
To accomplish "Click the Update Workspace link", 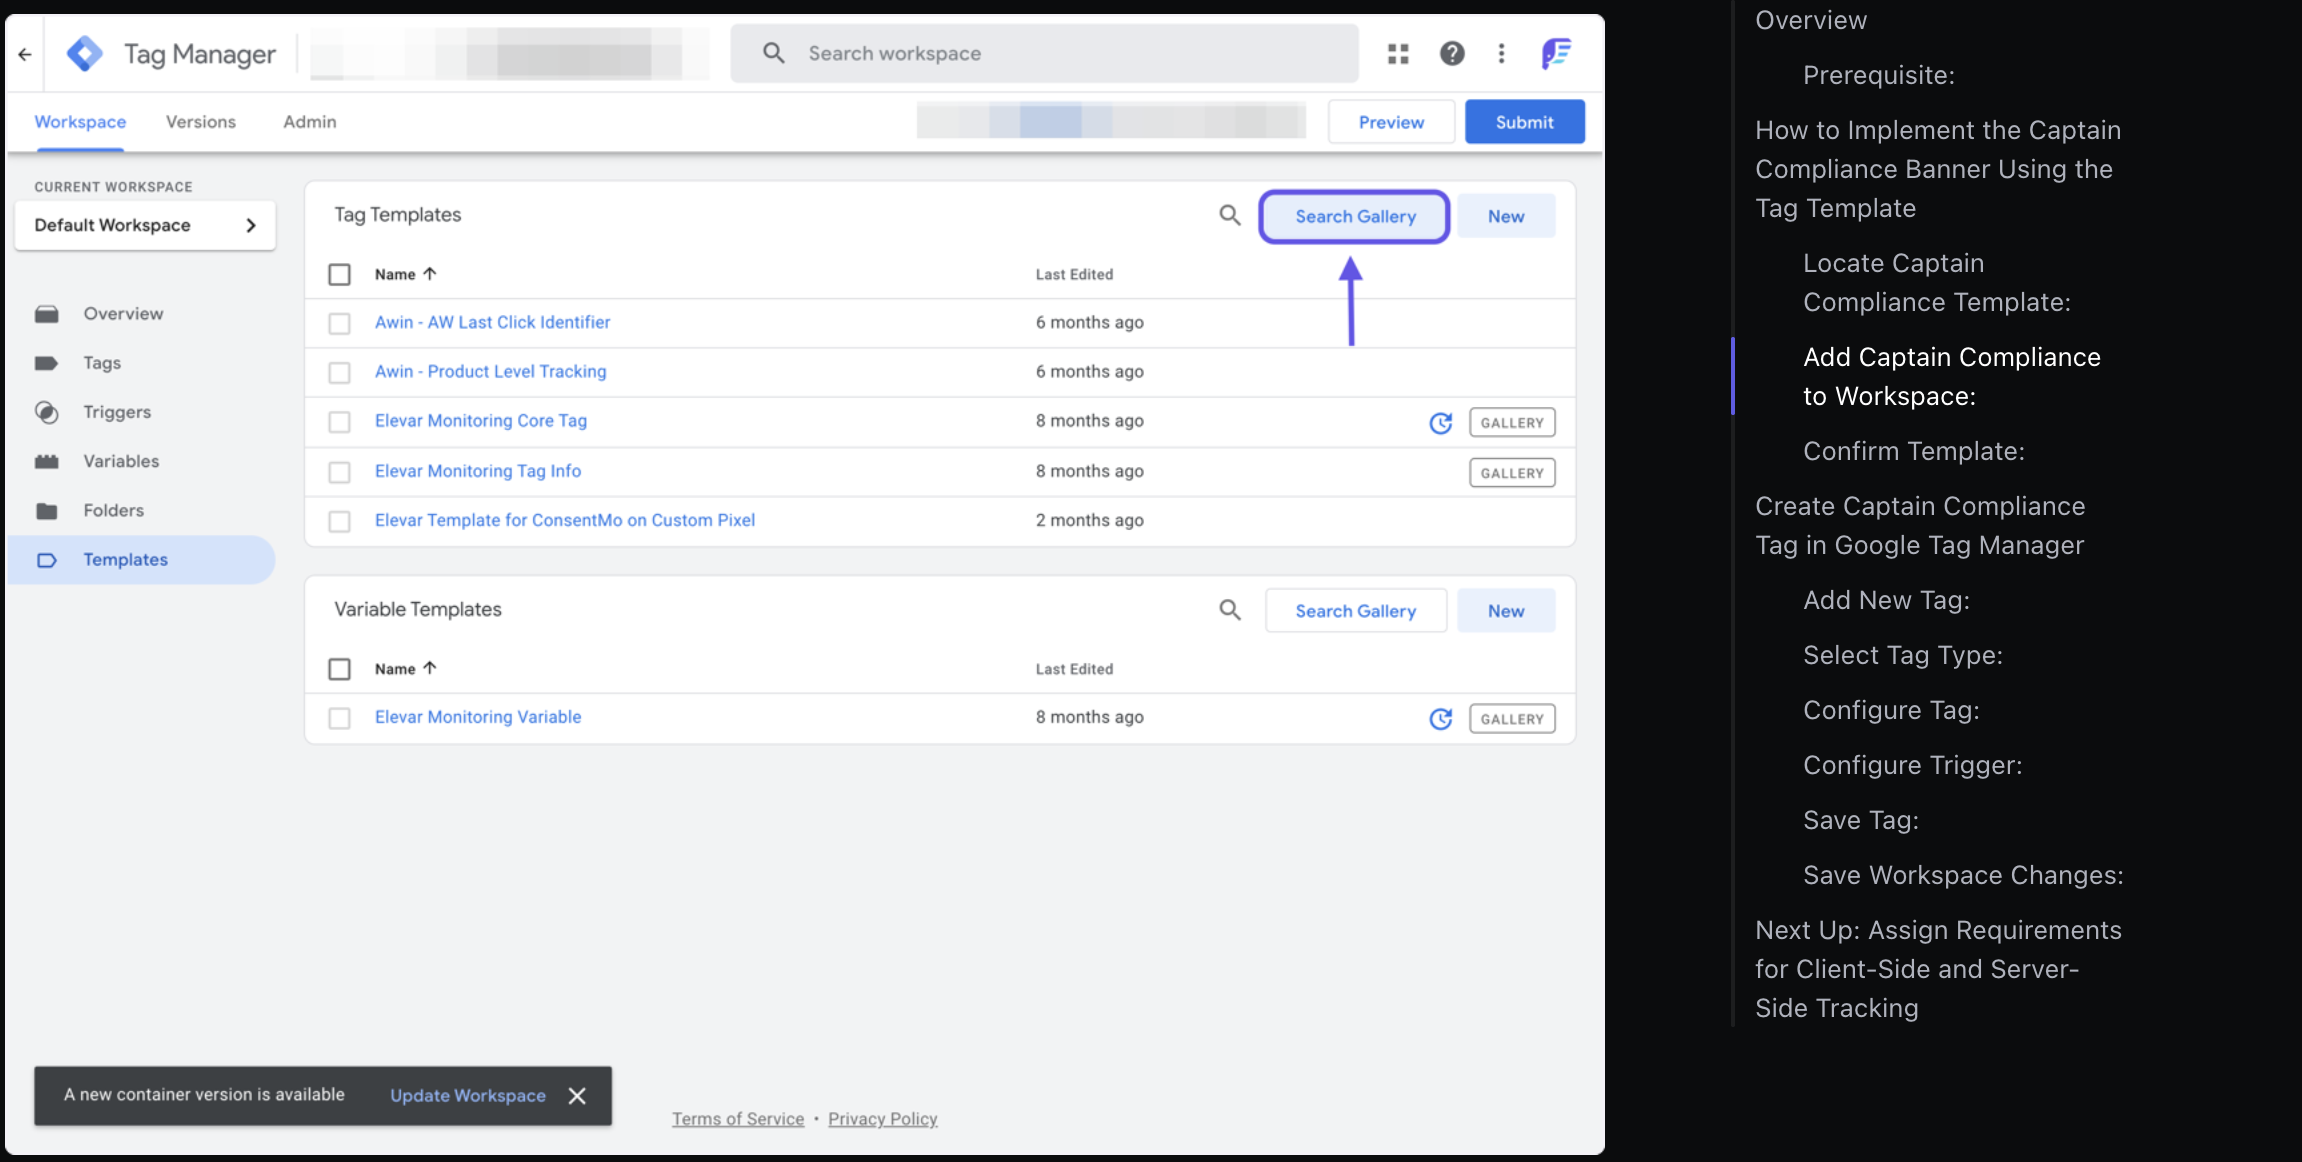I will pyautogui.click(x=468, y=1096).
